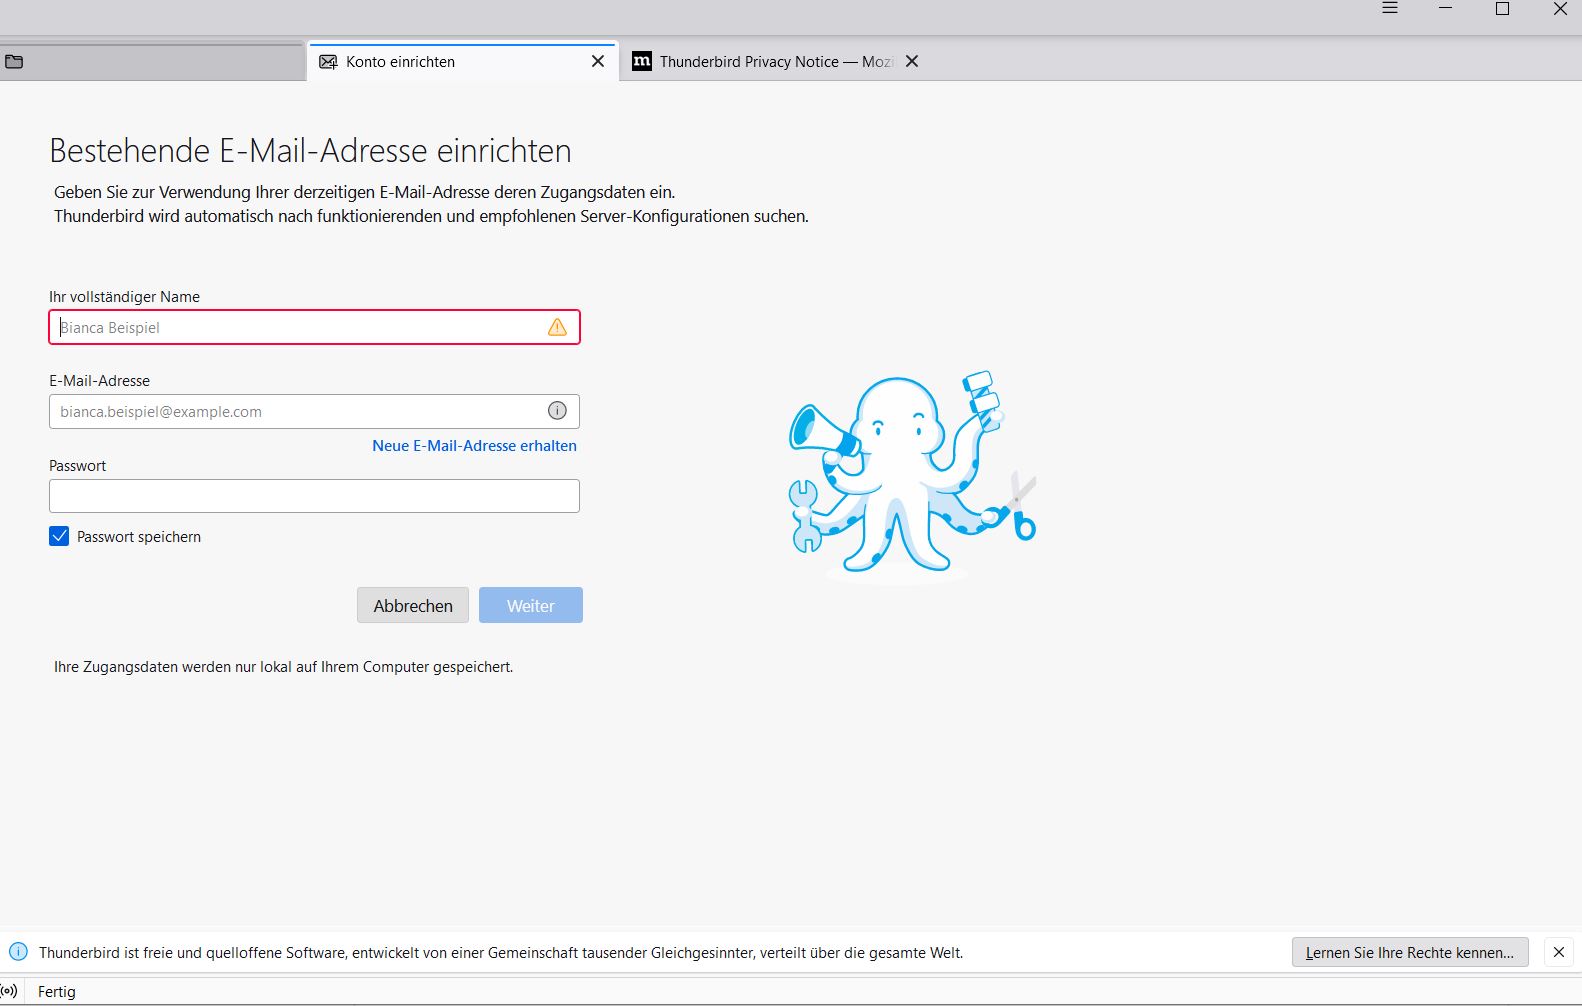Focus the Passwort input field
Viewport: 1582px width, 1006px height.
(314, 496)
